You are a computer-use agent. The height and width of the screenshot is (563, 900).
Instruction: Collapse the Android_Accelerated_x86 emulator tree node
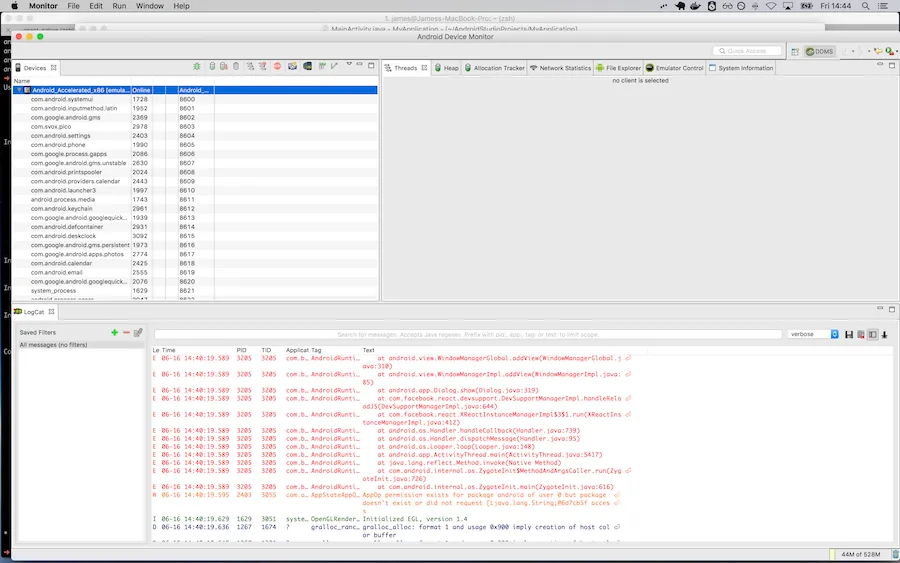tap(19, 90)
